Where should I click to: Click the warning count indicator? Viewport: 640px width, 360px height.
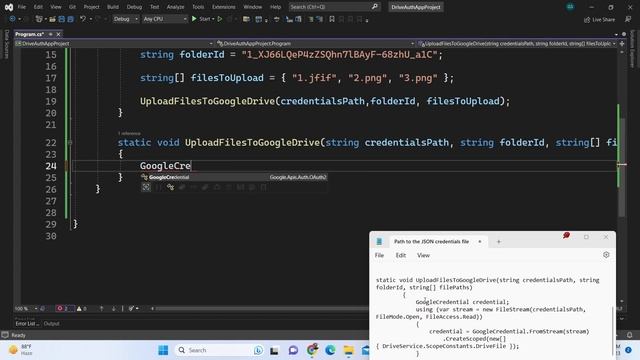click(82, 309)
